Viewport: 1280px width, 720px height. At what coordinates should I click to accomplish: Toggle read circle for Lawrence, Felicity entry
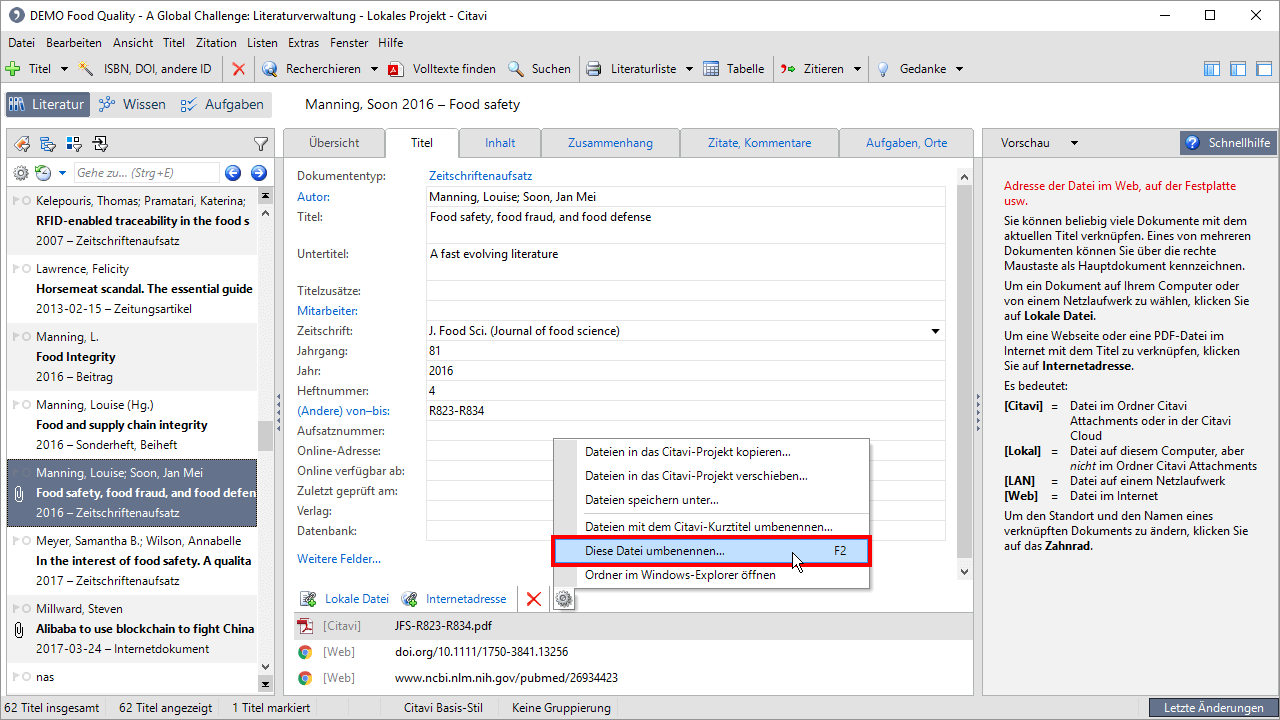26,269
